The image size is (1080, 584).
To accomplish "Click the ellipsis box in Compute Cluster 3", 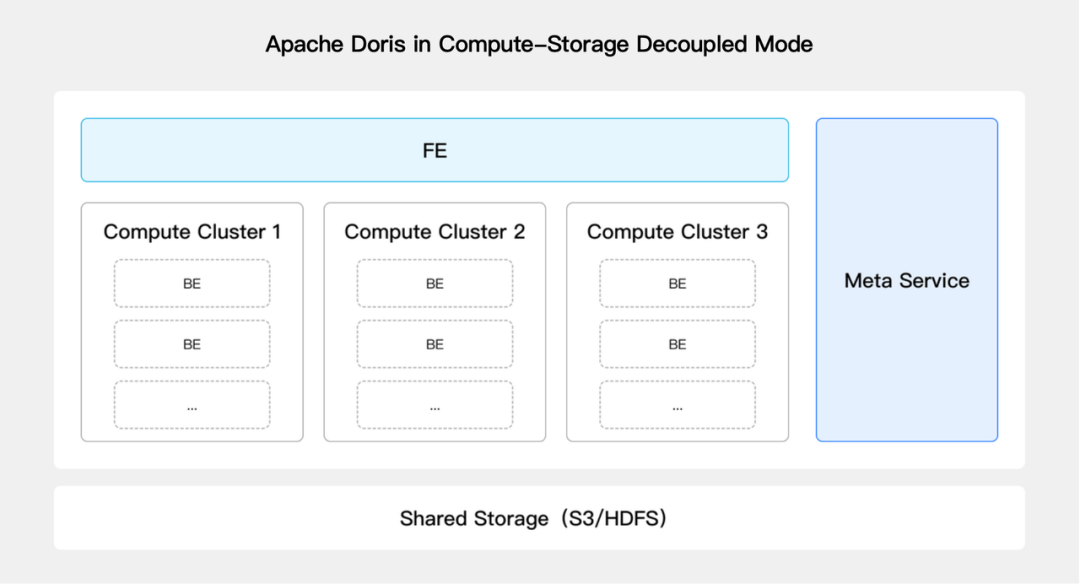I will [x=677, y=405].
